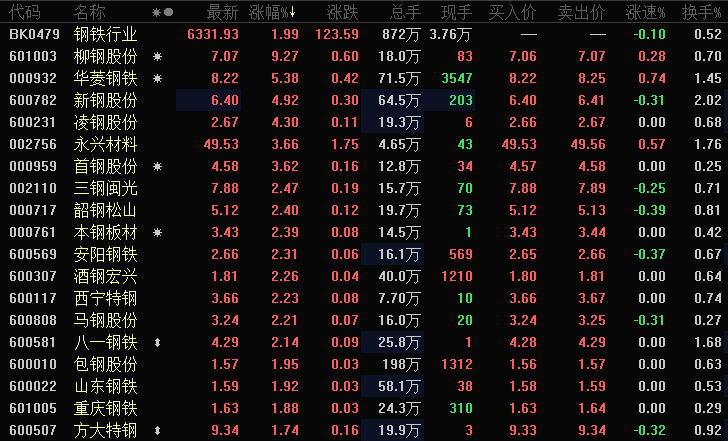Click the 198万 volume of 包钢股份
Viewport: 728px width, 441px height.
(401, 364)
